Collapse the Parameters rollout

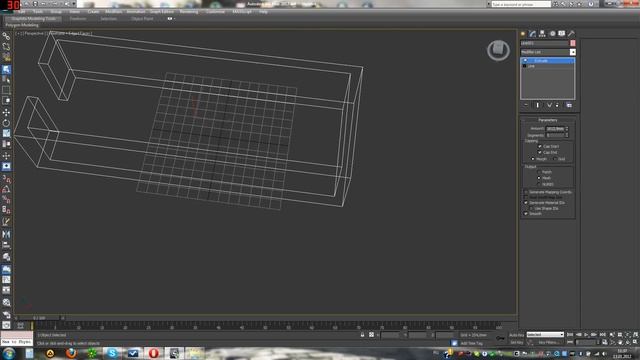pos(547,120)
